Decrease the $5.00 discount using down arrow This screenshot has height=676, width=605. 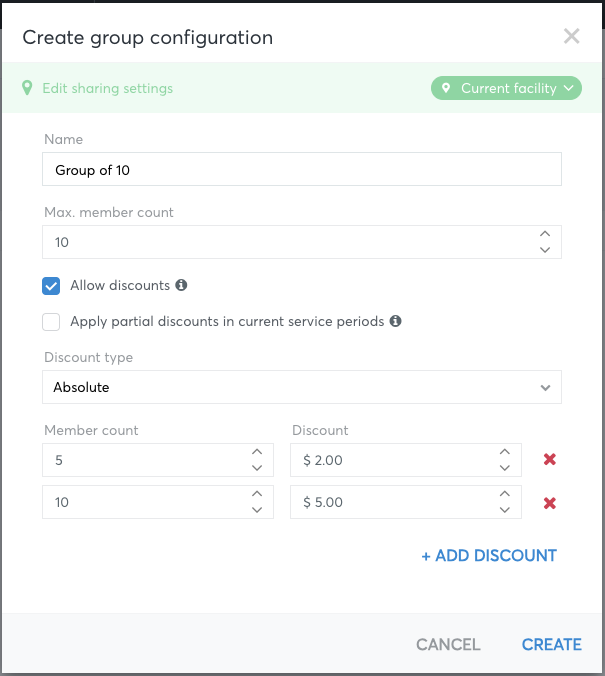(x=505, y=510)
